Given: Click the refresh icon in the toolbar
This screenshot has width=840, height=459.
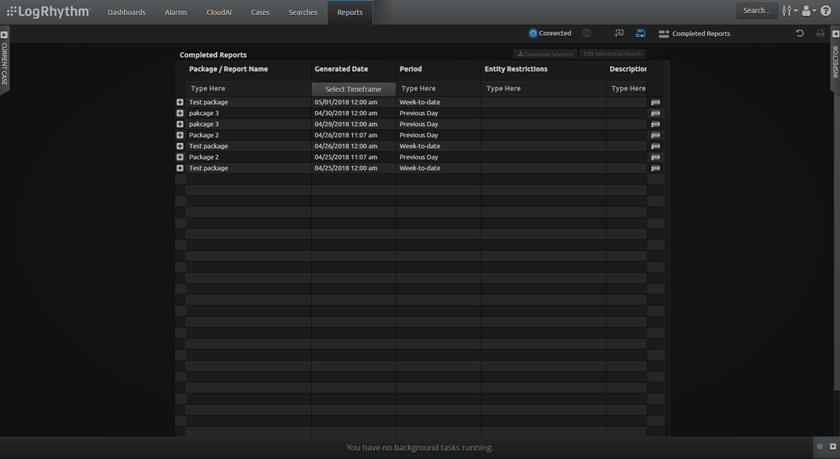Looking at the screenshot, I should tap(799, 33).
